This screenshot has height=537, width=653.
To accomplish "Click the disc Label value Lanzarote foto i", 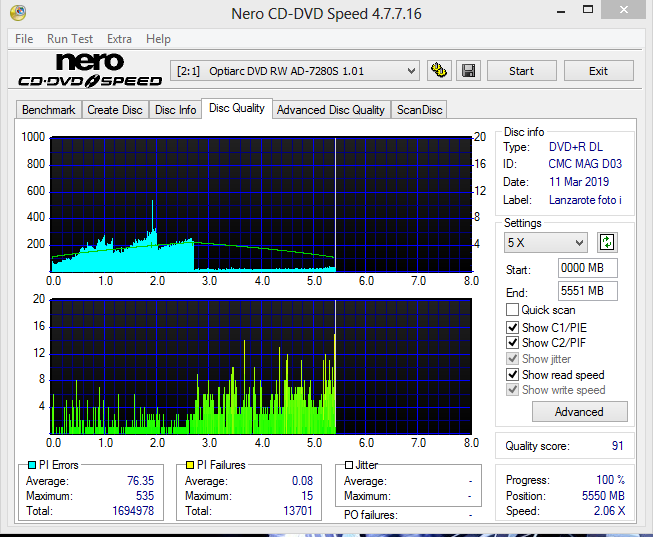I will click(585, 200).
